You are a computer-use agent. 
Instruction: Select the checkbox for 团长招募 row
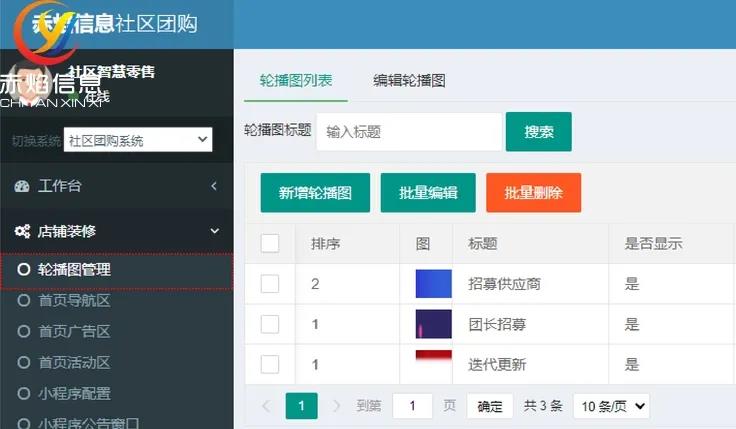coord(270,324)
